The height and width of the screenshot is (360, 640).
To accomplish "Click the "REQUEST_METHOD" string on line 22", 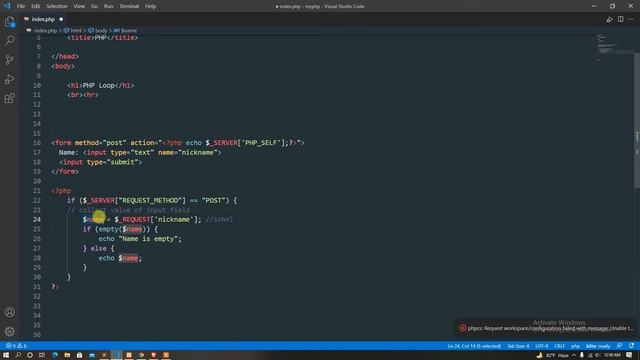I will (150, 200).
